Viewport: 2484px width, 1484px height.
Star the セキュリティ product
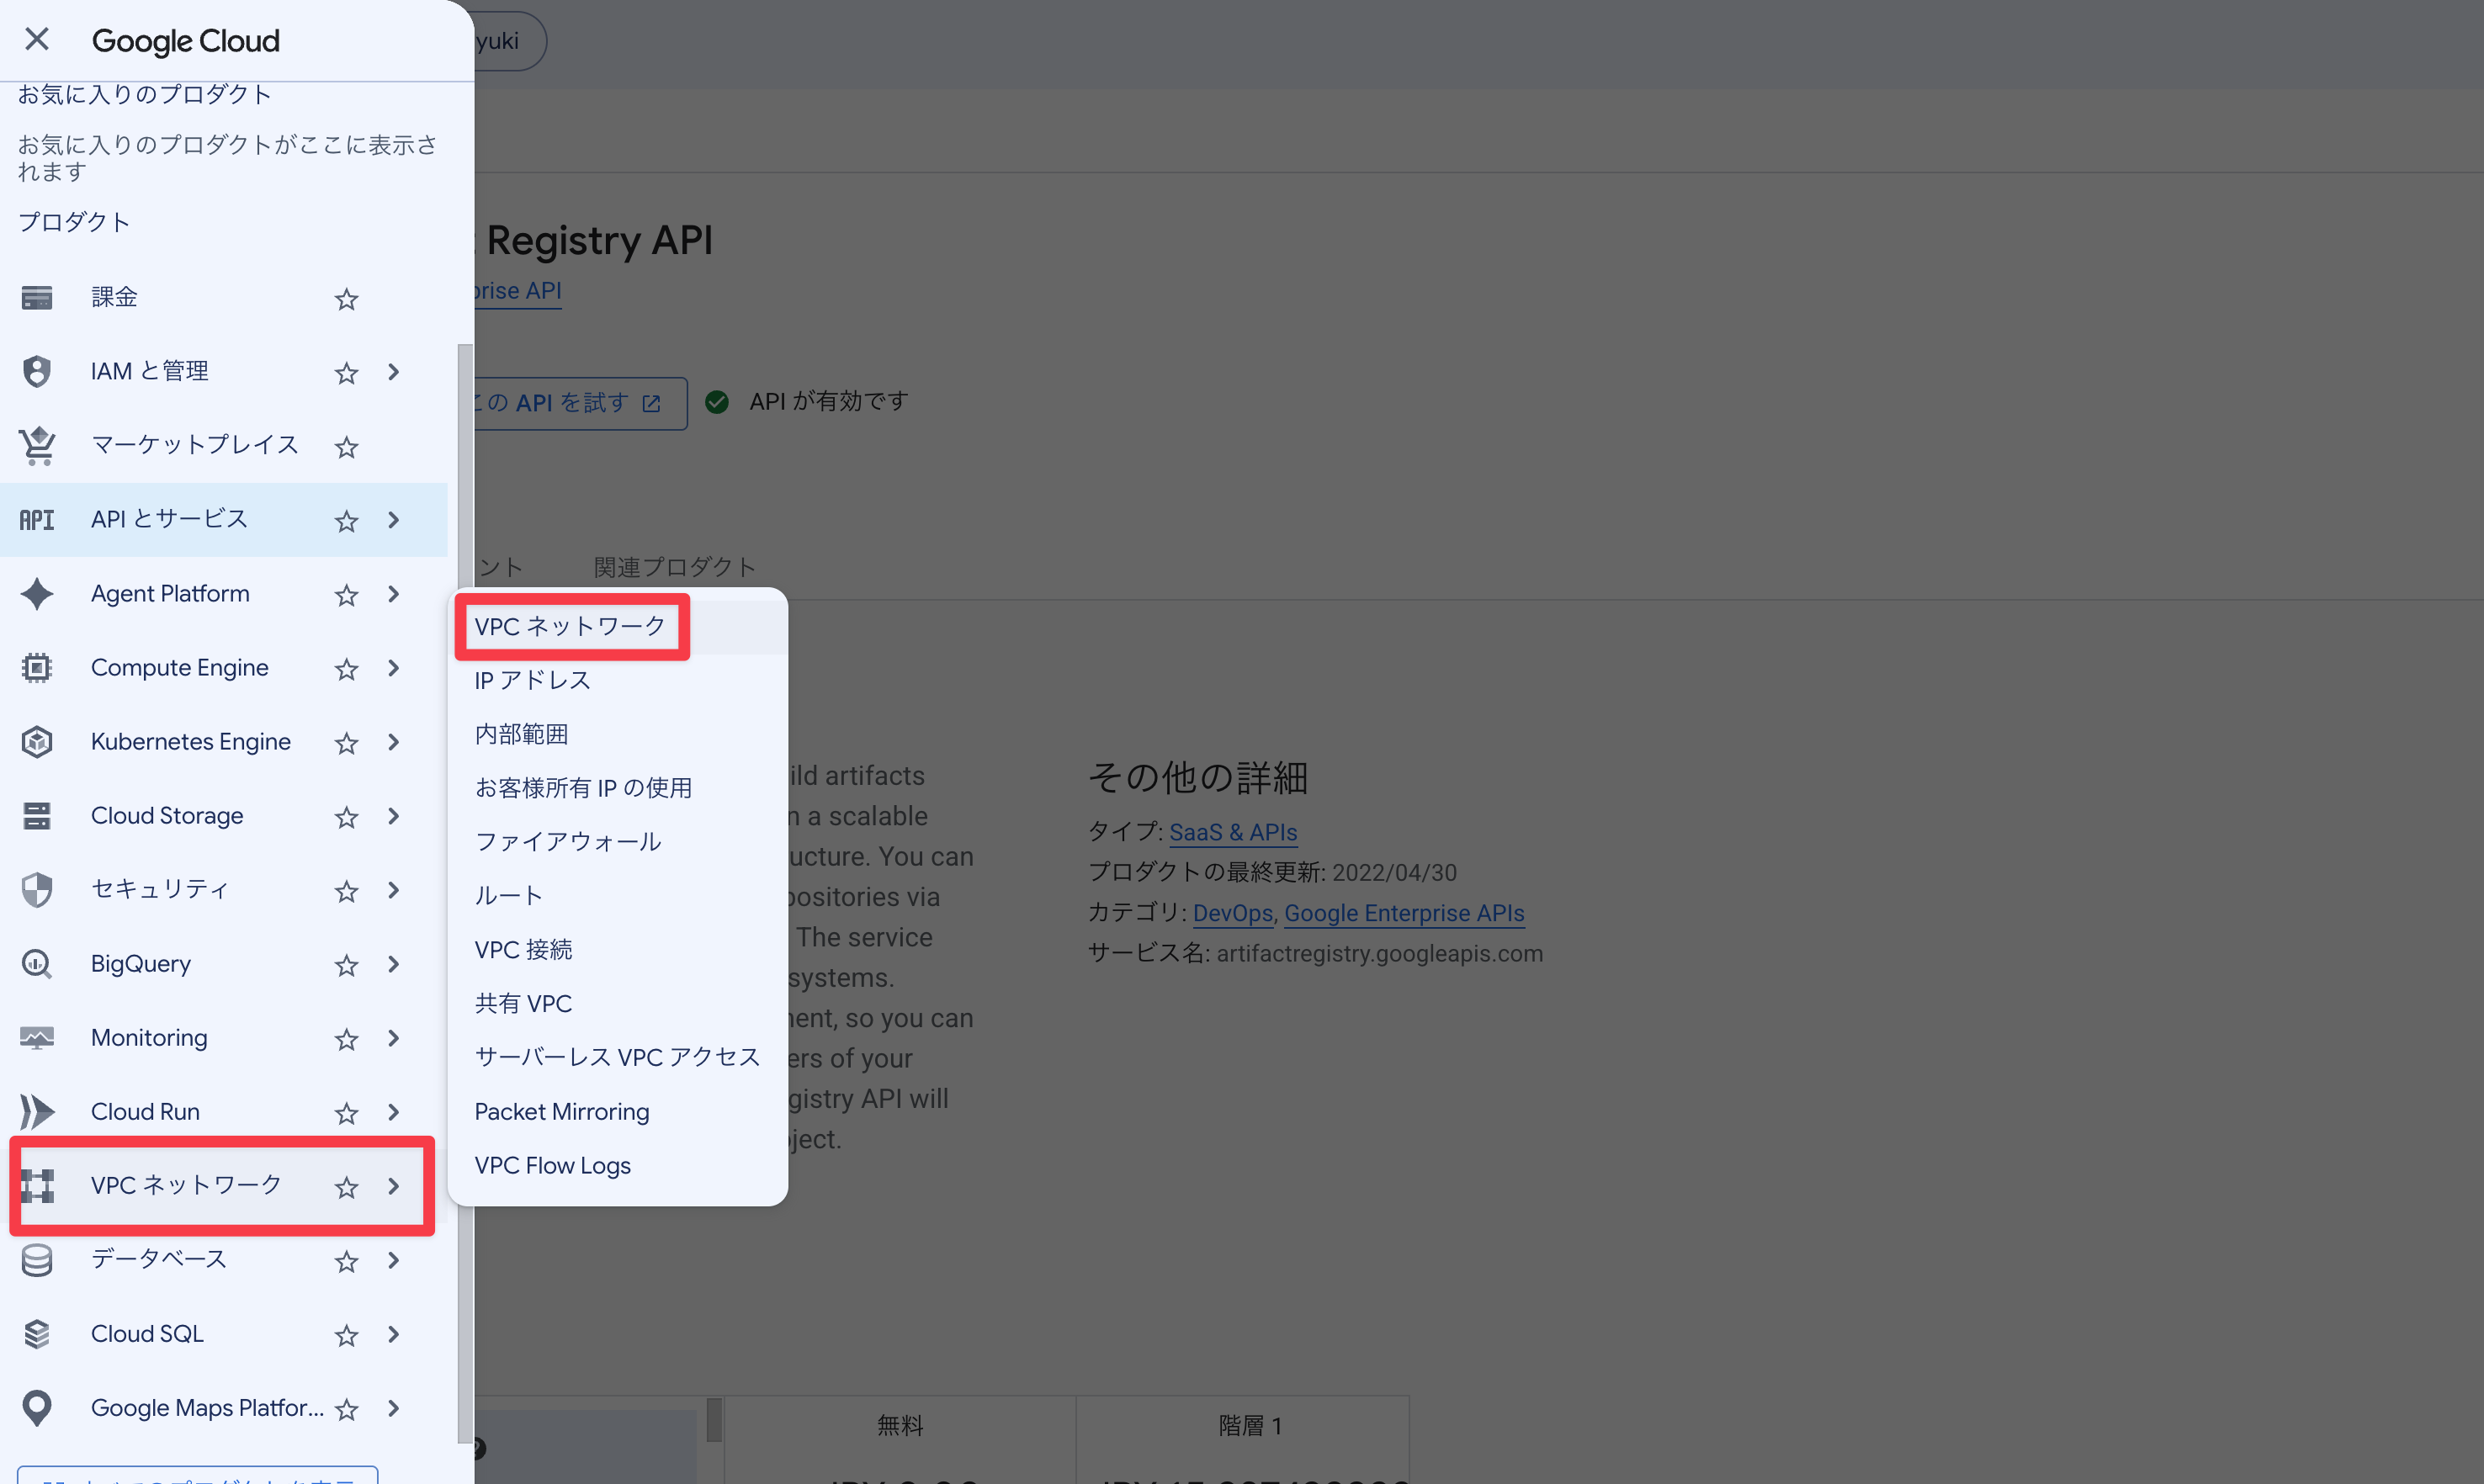[x=346, y=891]
